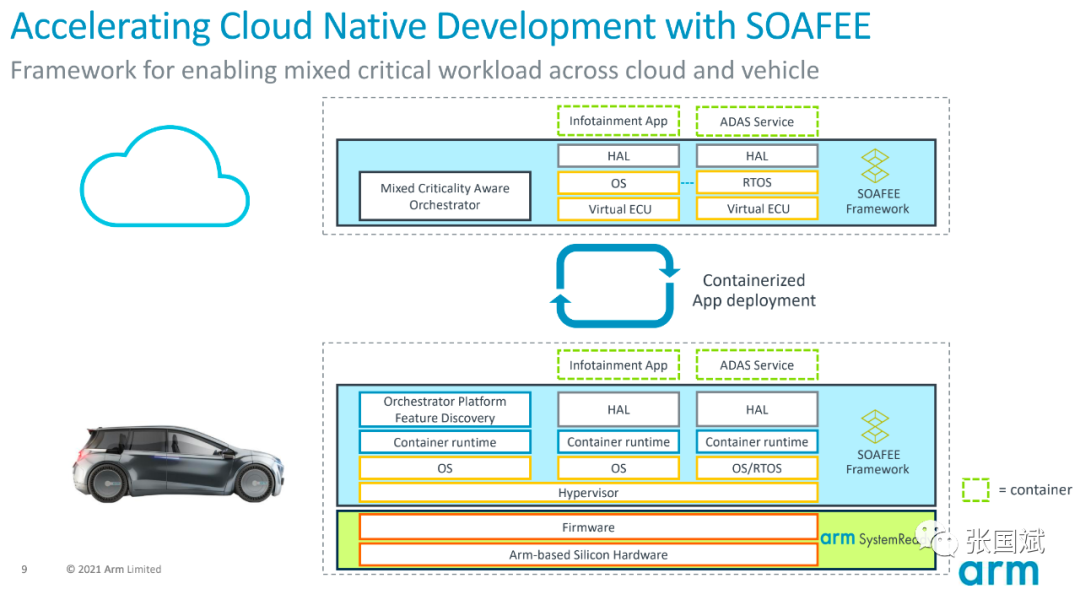This screenshot has width=1080, height=589.
Task: Click the green dashed container legend square
Action: [975, 490]
